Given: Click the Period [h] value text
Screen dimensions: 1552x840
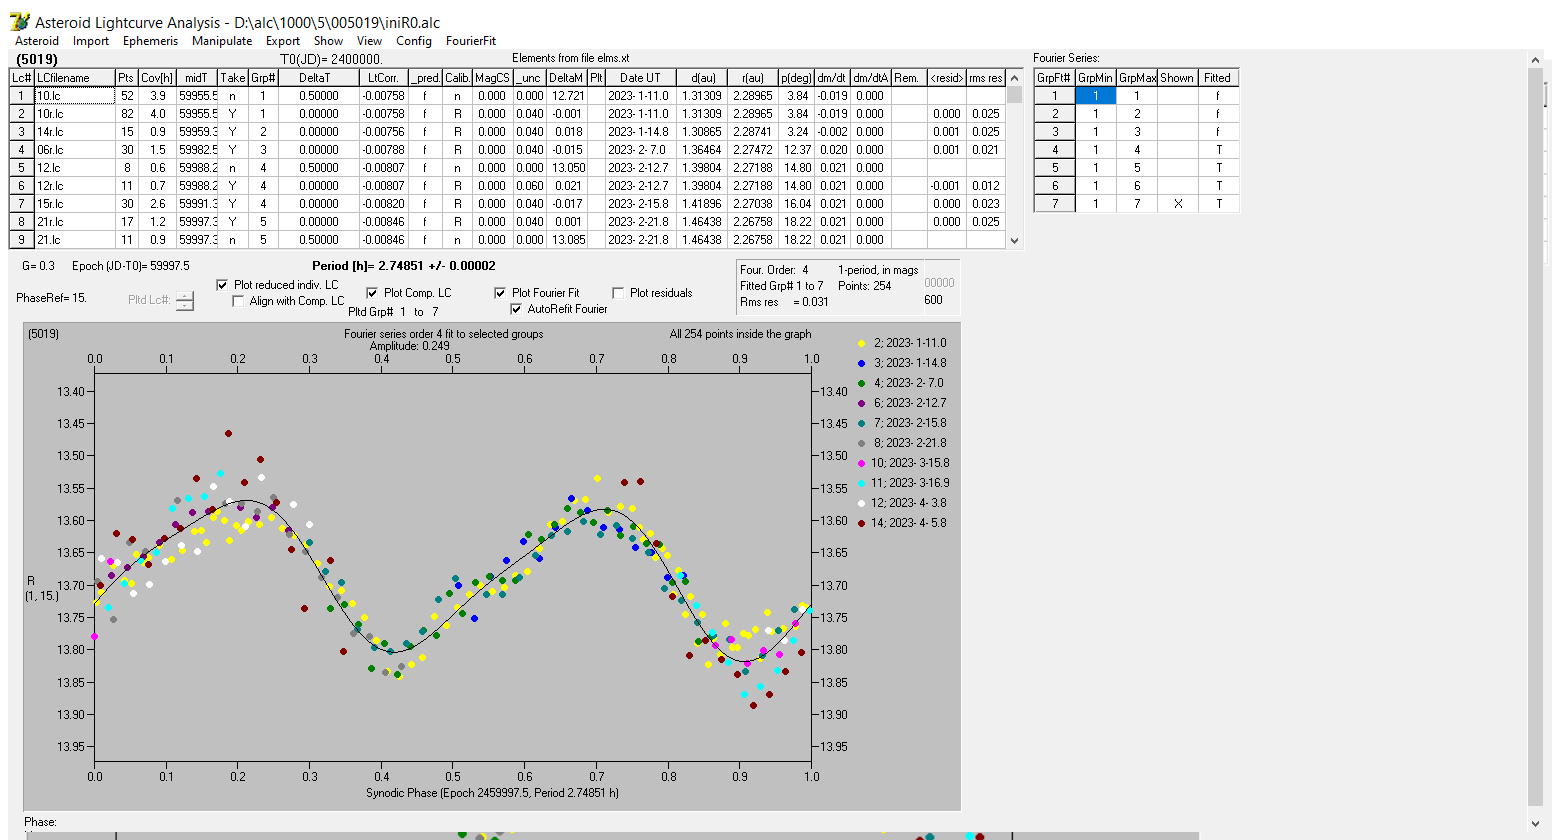Looking at the screenshot, I should pos(404,266).
